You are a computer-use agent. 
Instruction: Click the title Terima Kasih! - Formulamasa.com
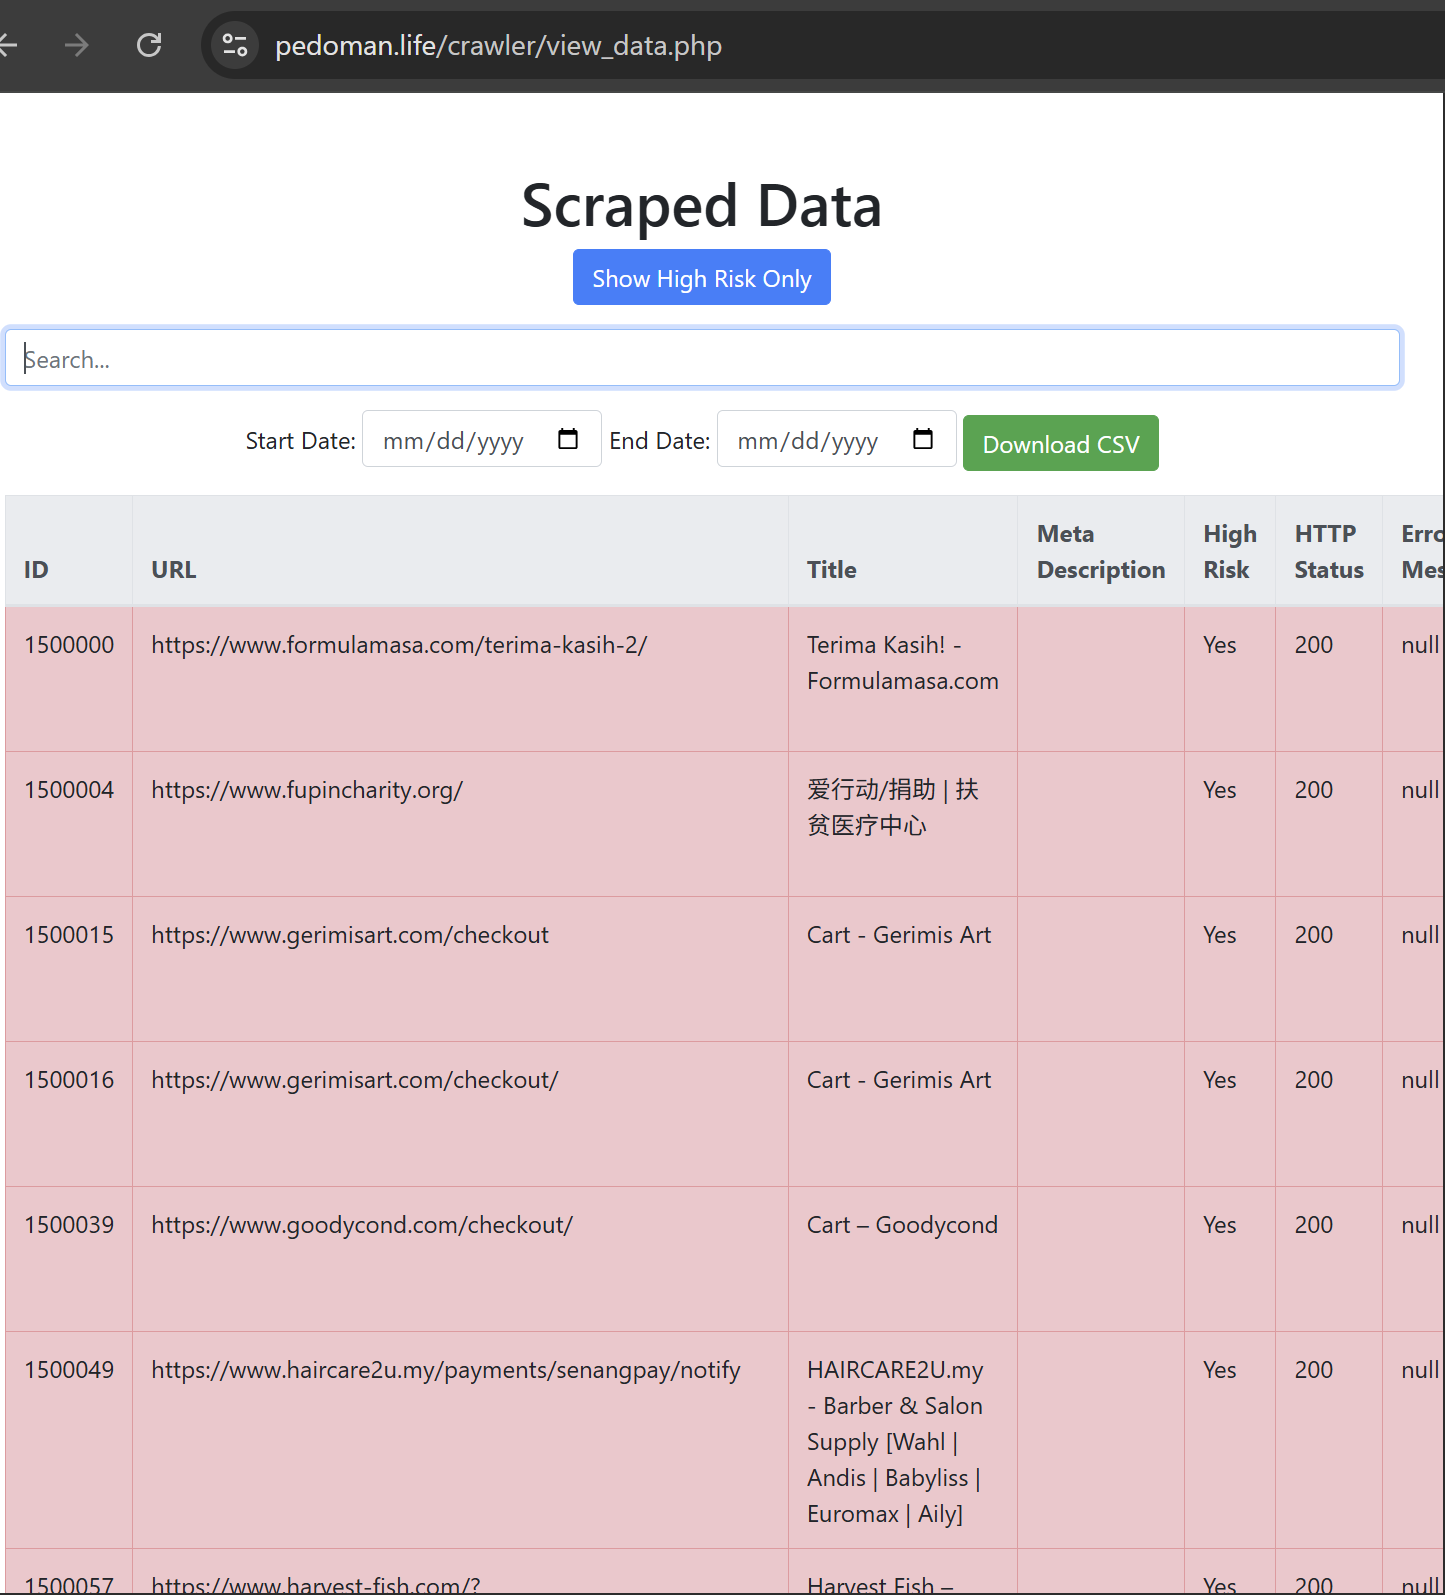click(903, 663)
